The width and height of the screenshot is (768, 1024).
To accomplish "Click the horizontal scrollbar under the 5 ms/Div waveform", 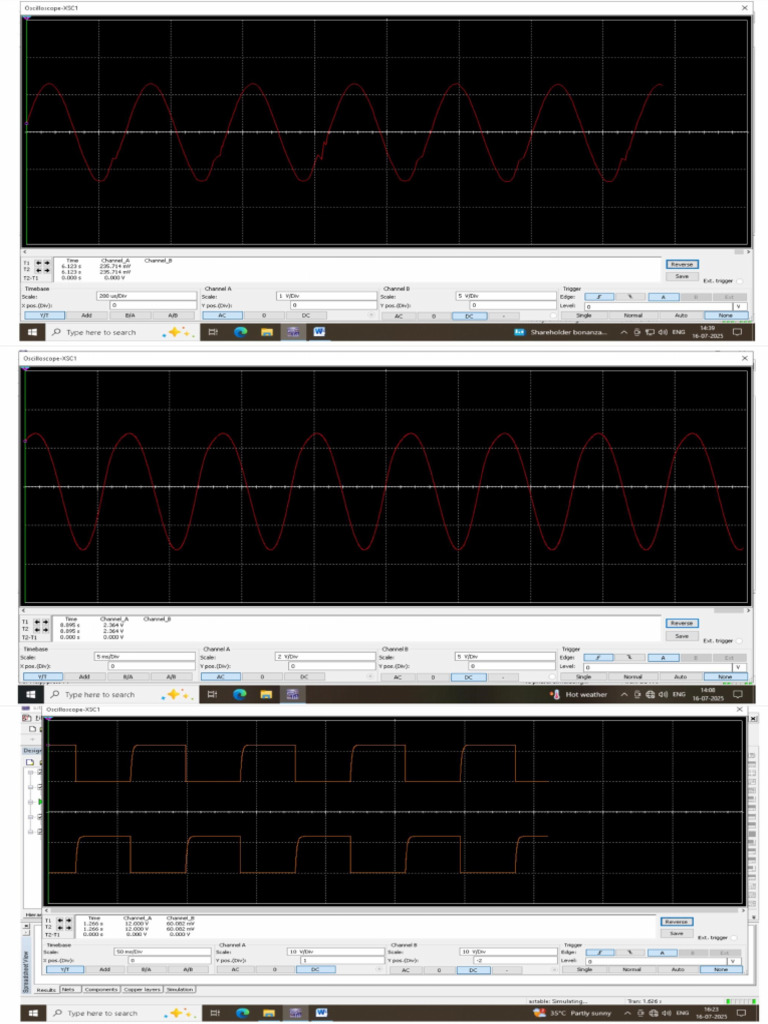I will coord(387,610).
